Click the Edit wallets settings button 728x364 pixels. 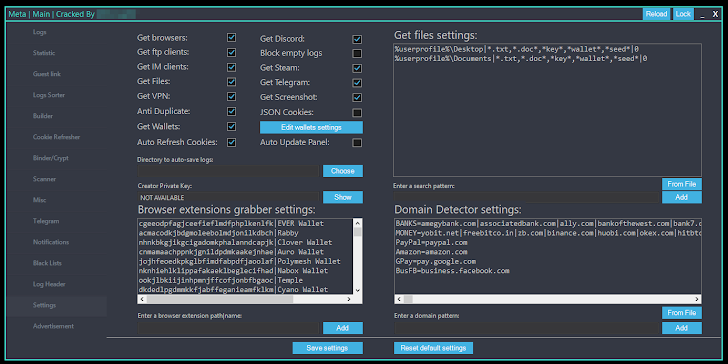[x=311, y=127]
